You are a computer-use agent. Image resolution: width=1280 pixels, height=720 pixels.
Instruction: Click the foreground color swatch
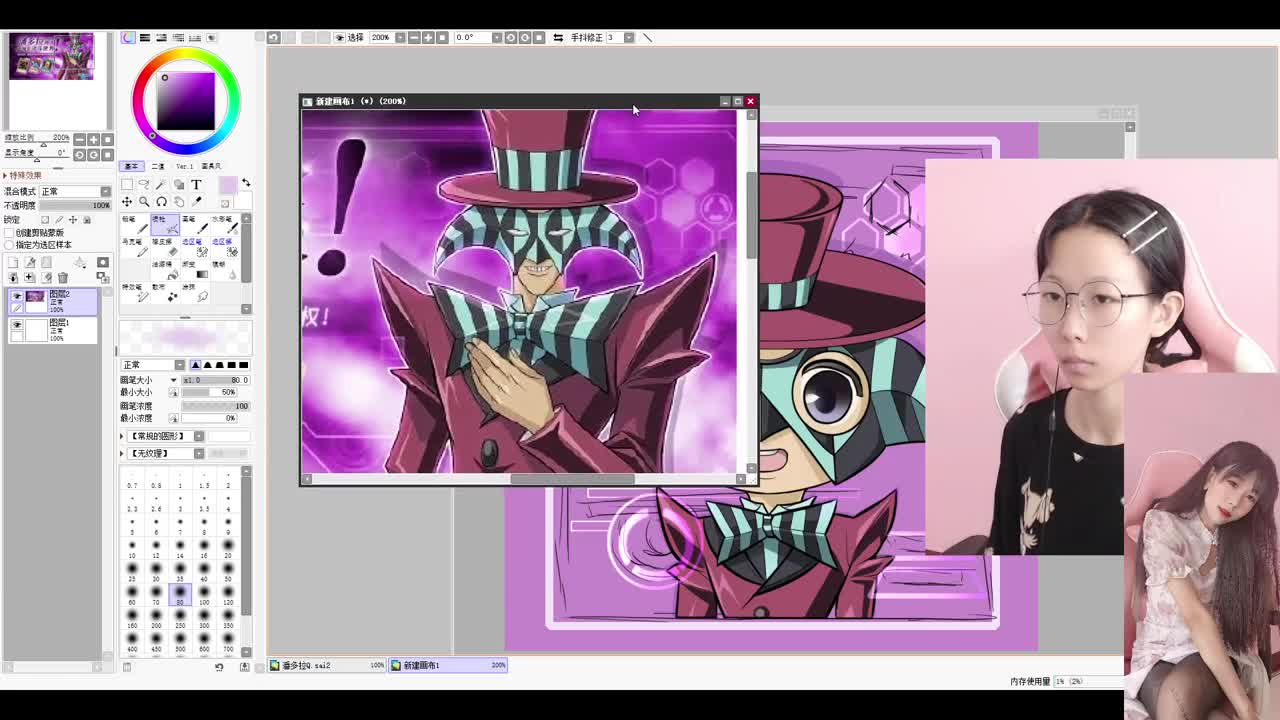(x=228, y=185)
